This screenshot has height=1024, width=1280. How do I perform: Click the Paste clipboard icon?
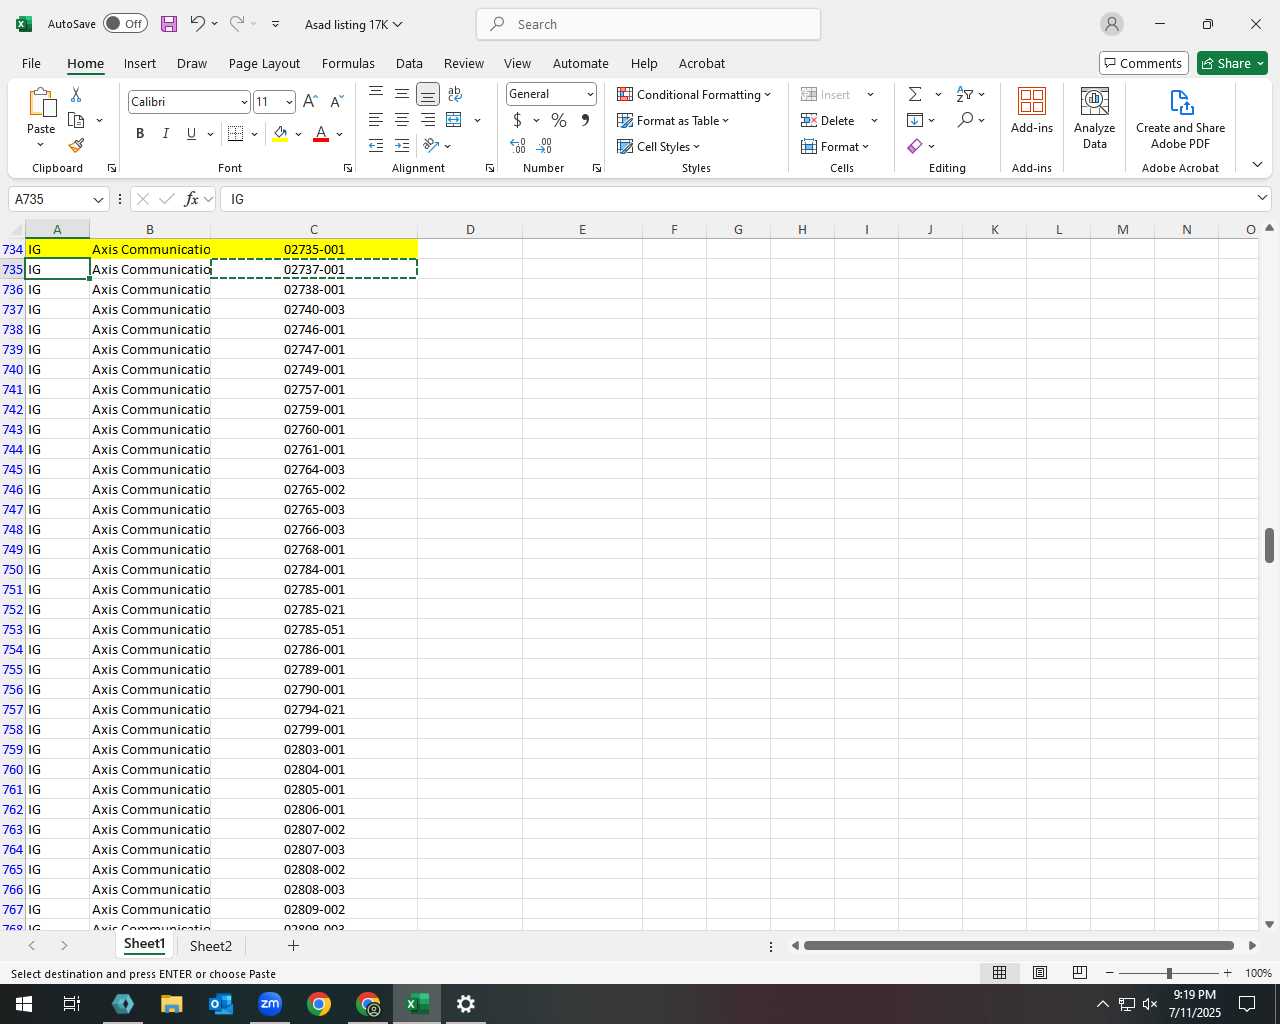click(x=41, y=103)
